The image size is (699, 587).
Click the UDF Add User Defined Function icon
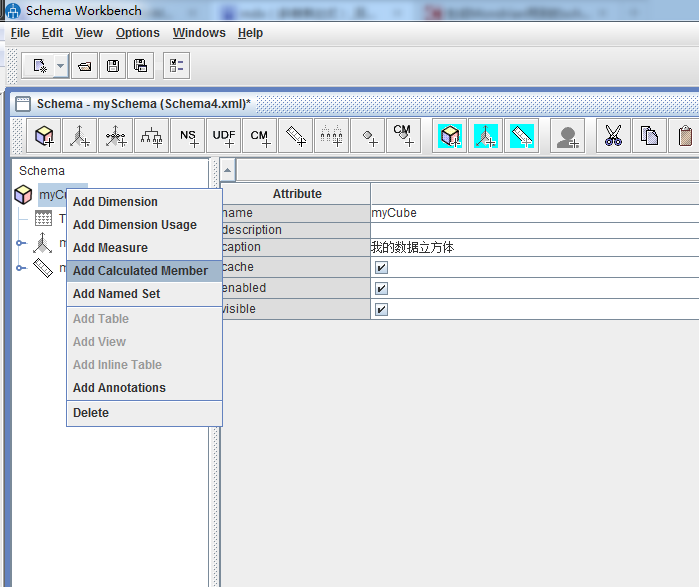[224, 136]
